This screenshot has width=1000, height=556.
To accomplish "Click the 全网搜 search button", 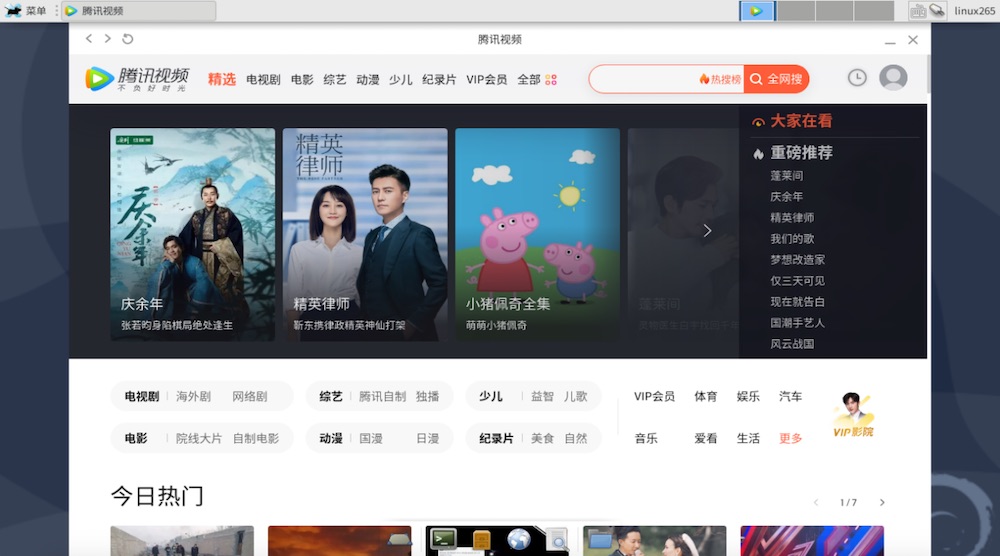I will [776, 79].
